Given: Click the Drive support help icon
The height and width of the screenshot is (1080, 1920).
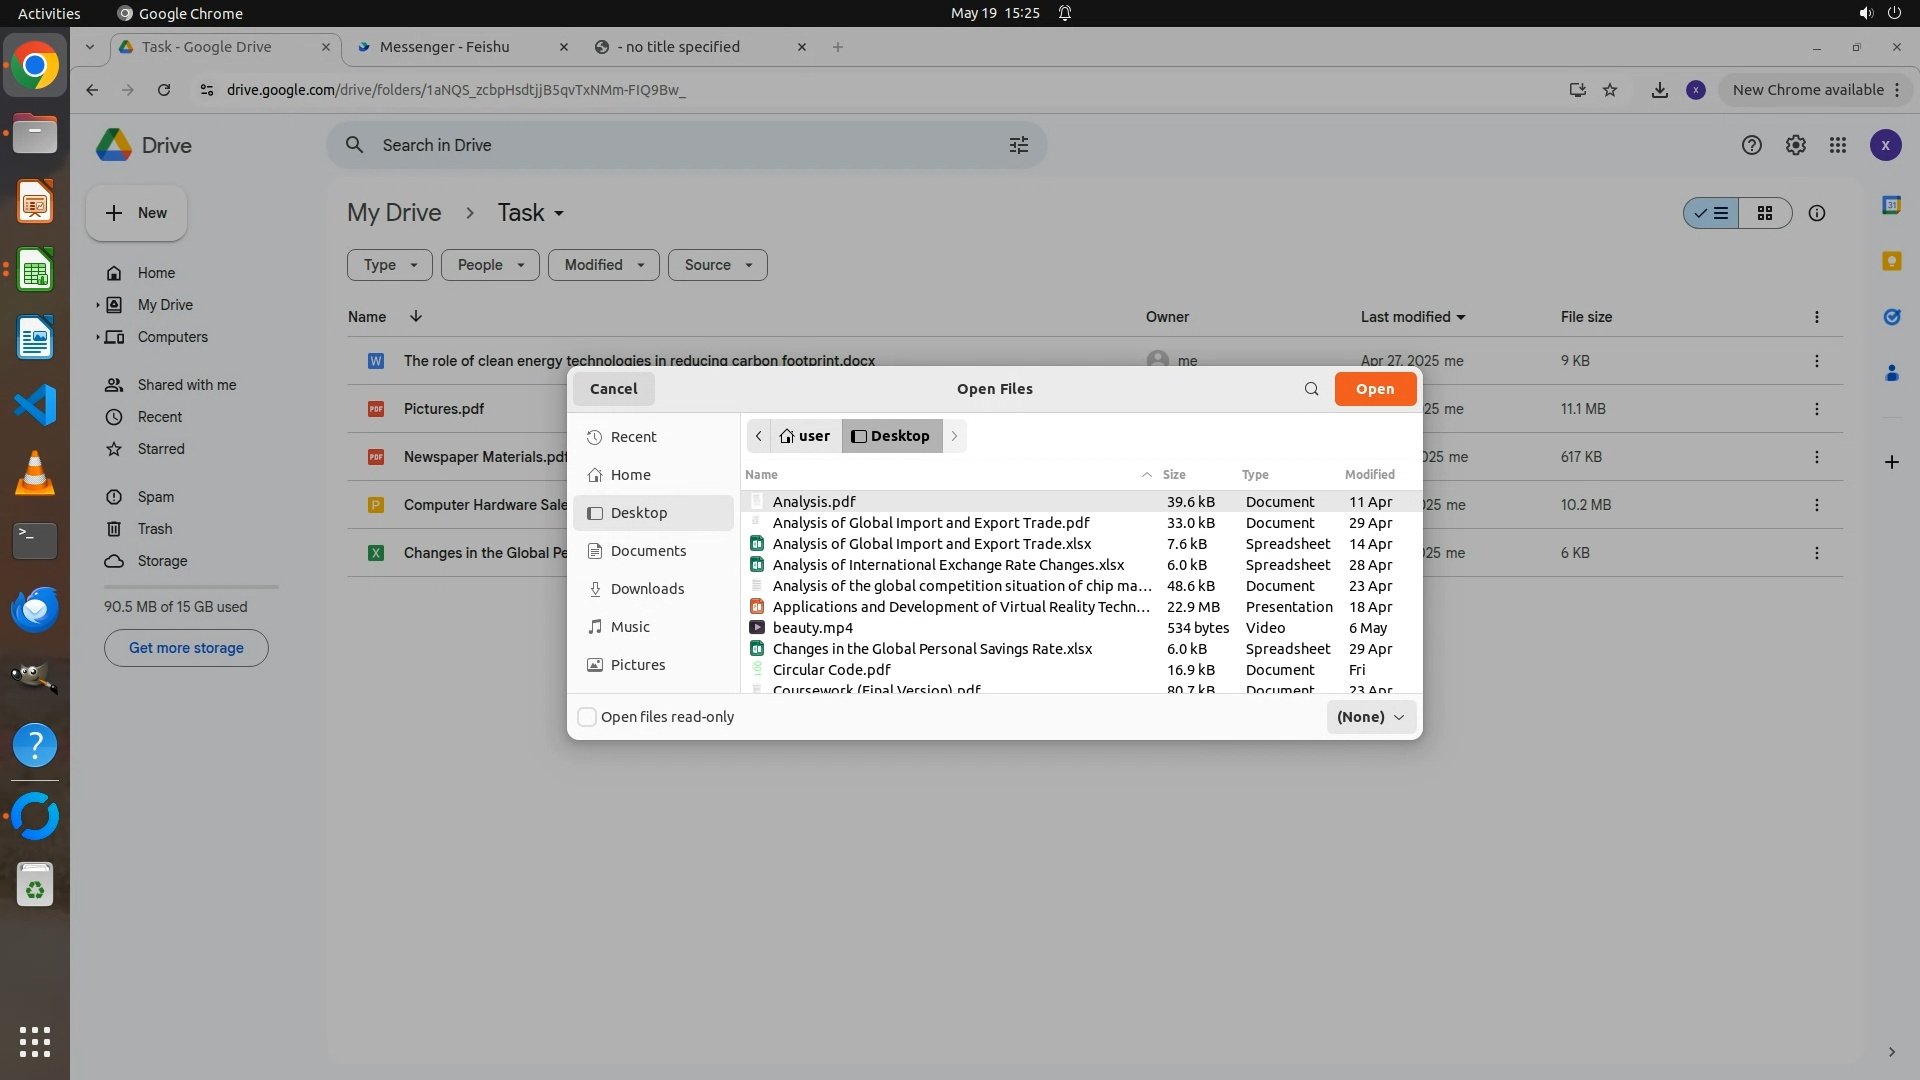Looking at the screenshot, I should click(1751, 146).
